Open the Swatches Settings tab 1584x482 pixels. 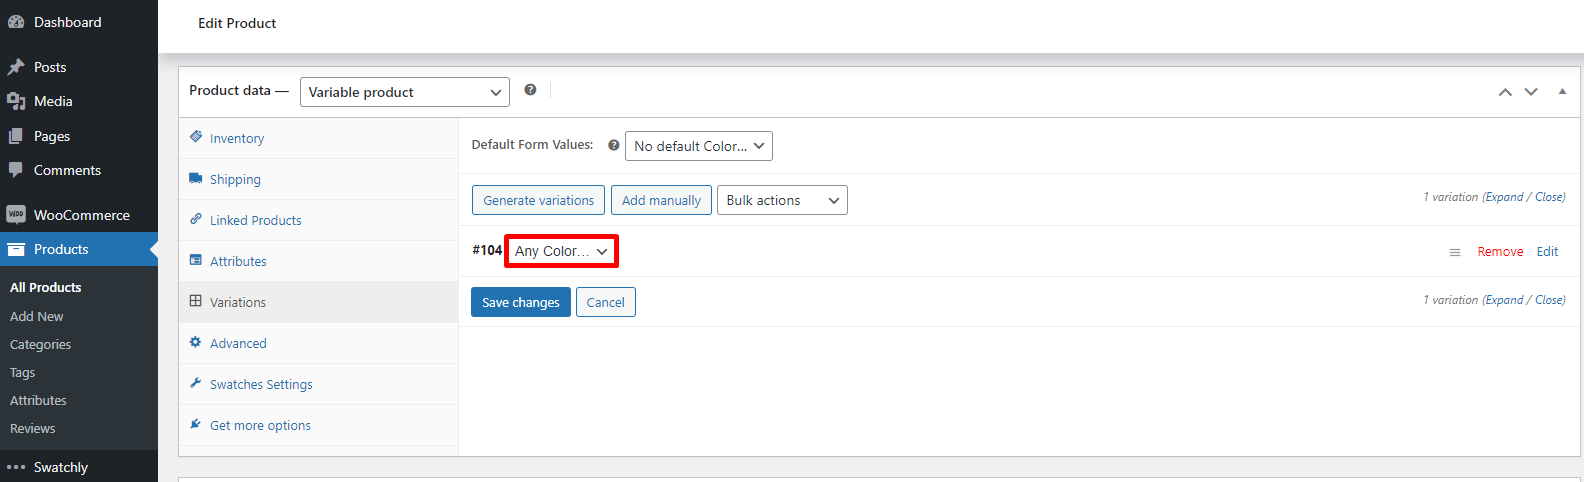click(261, 384)
